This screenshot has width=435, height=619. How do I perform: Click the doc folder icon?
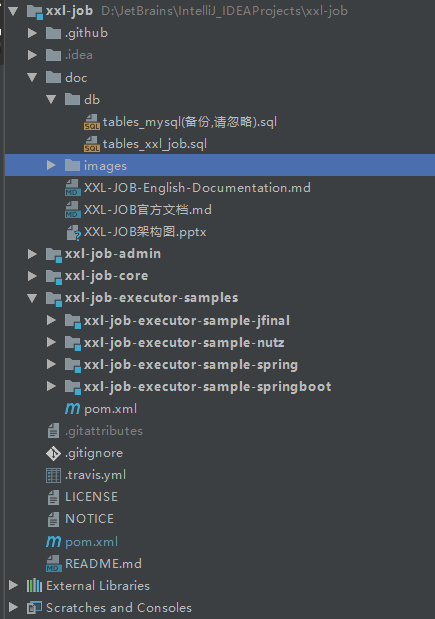pos(53,77)
